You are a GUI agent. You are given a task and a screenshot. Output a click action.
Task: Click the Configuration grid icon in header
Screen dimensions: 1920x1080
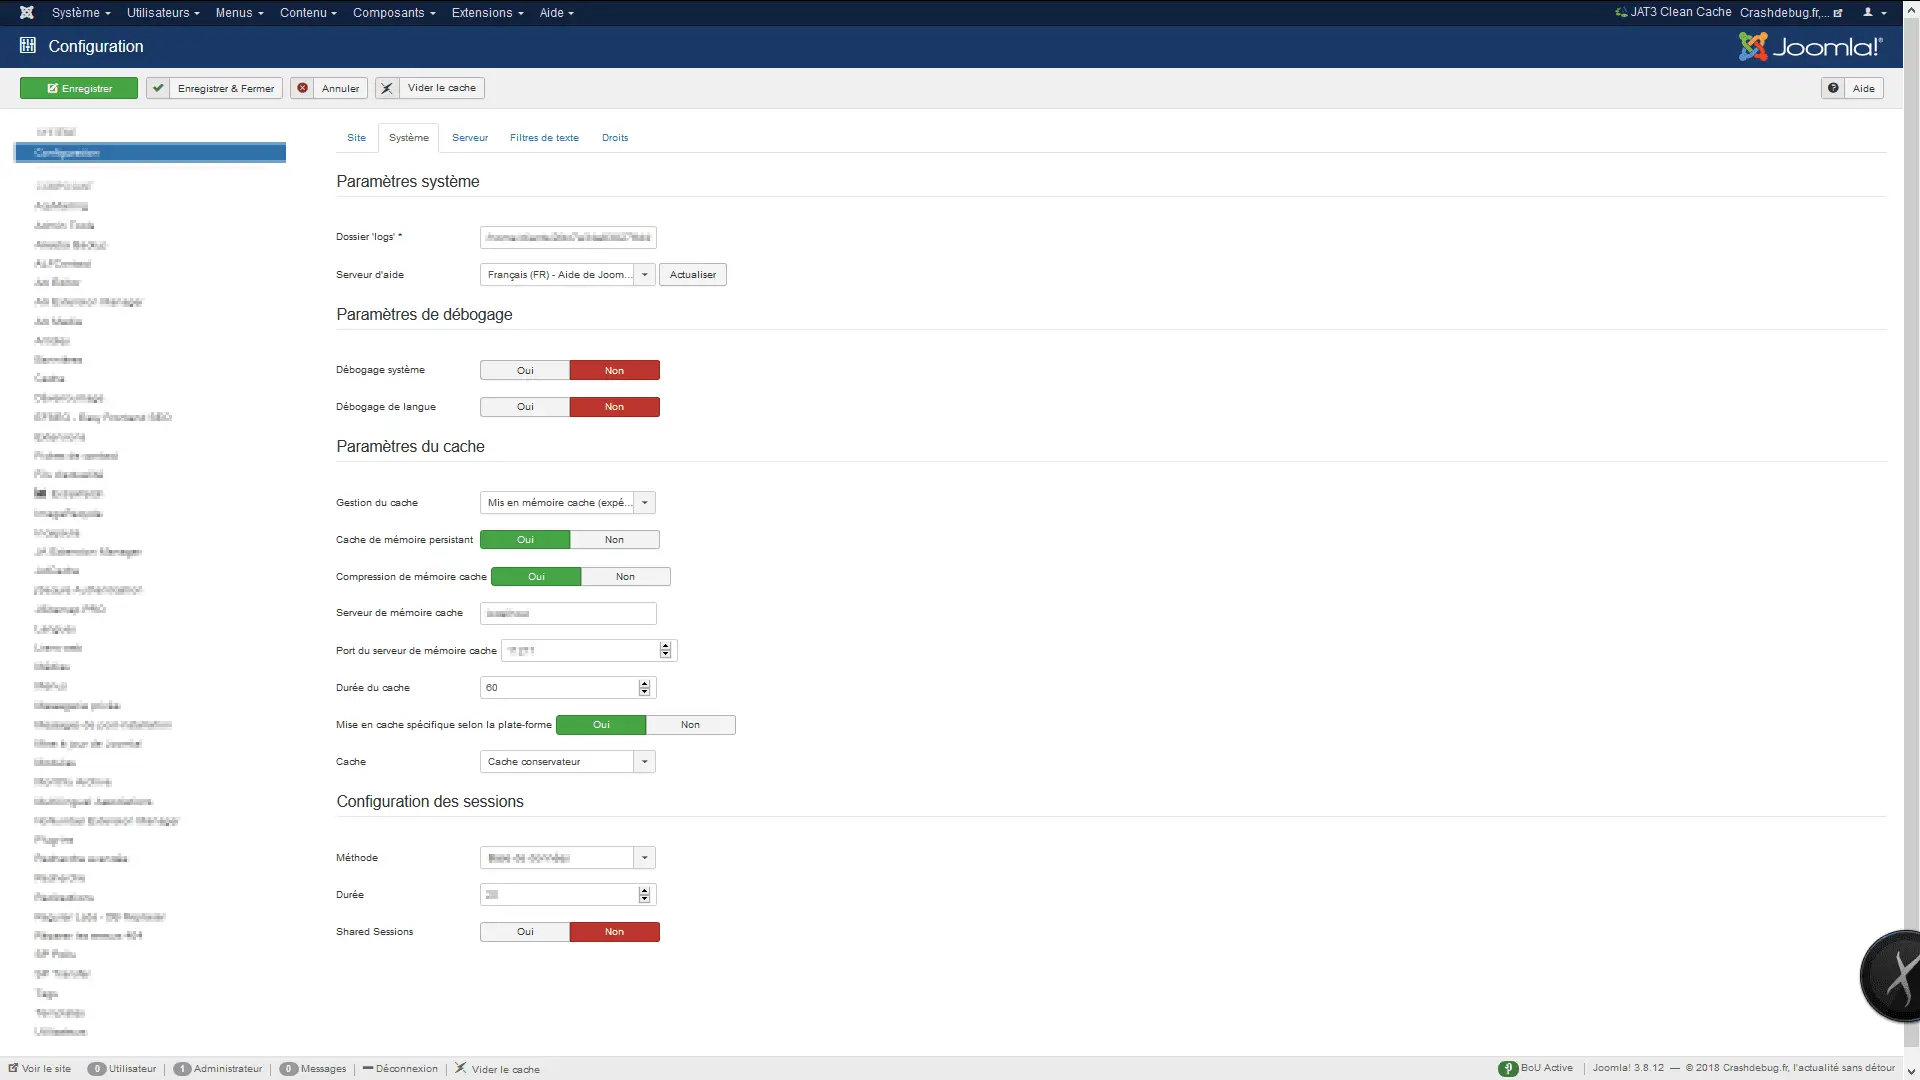pos(28,46)
